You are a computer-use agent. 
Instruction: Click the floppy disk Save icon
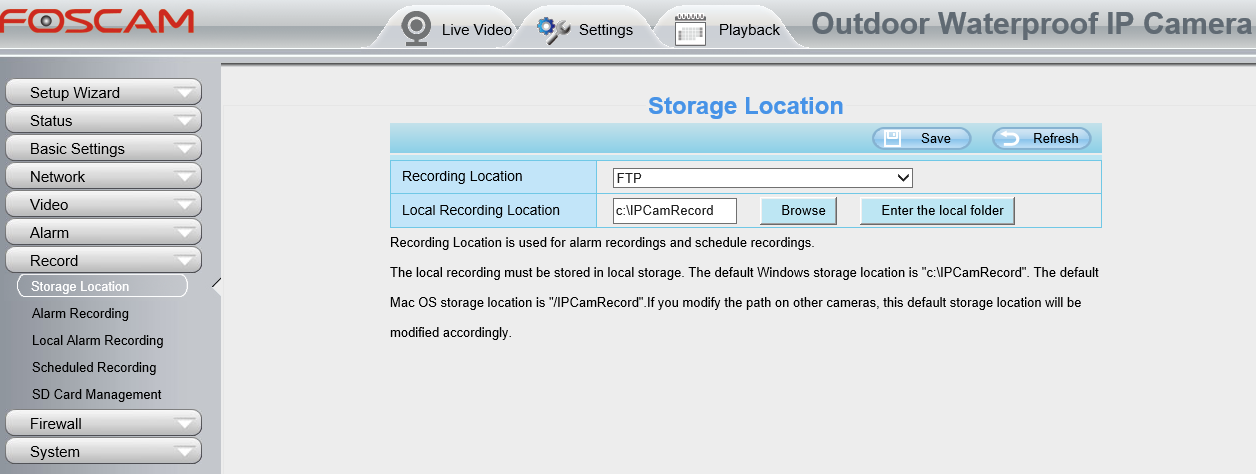tap(893, 138)
